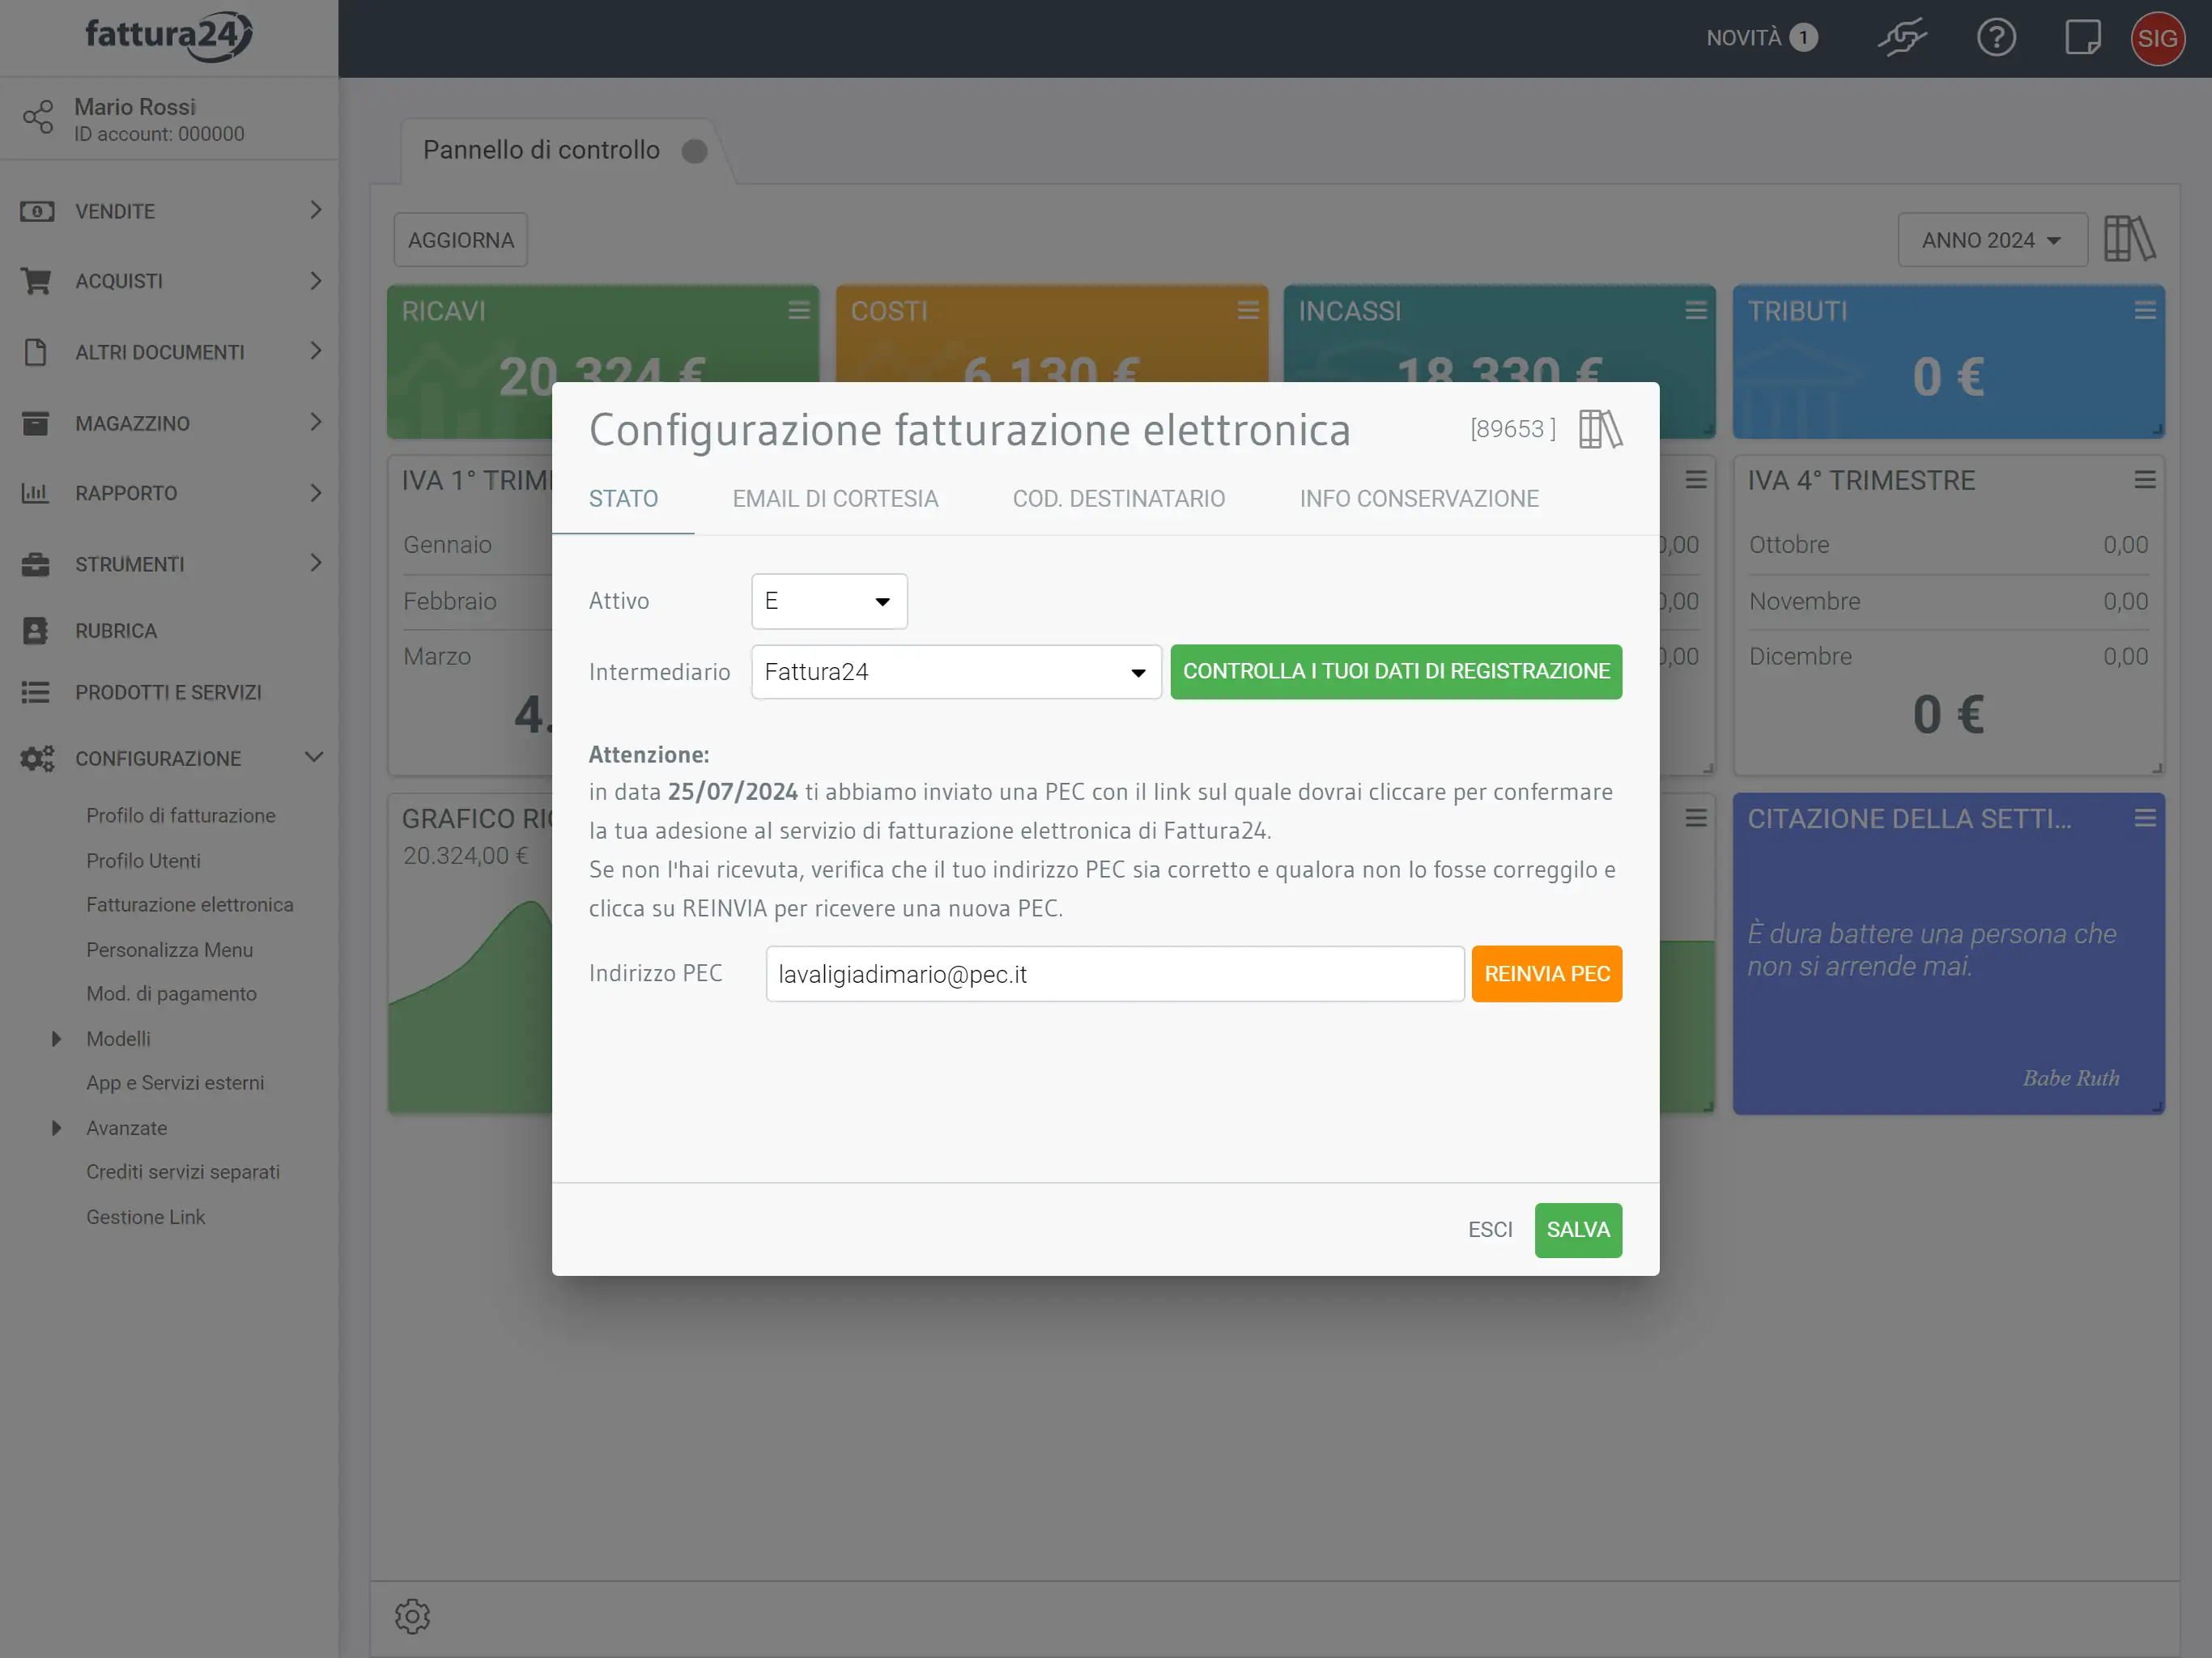
Task: Expand the RAPPORTO menu chevron
Action: (316, 493)
